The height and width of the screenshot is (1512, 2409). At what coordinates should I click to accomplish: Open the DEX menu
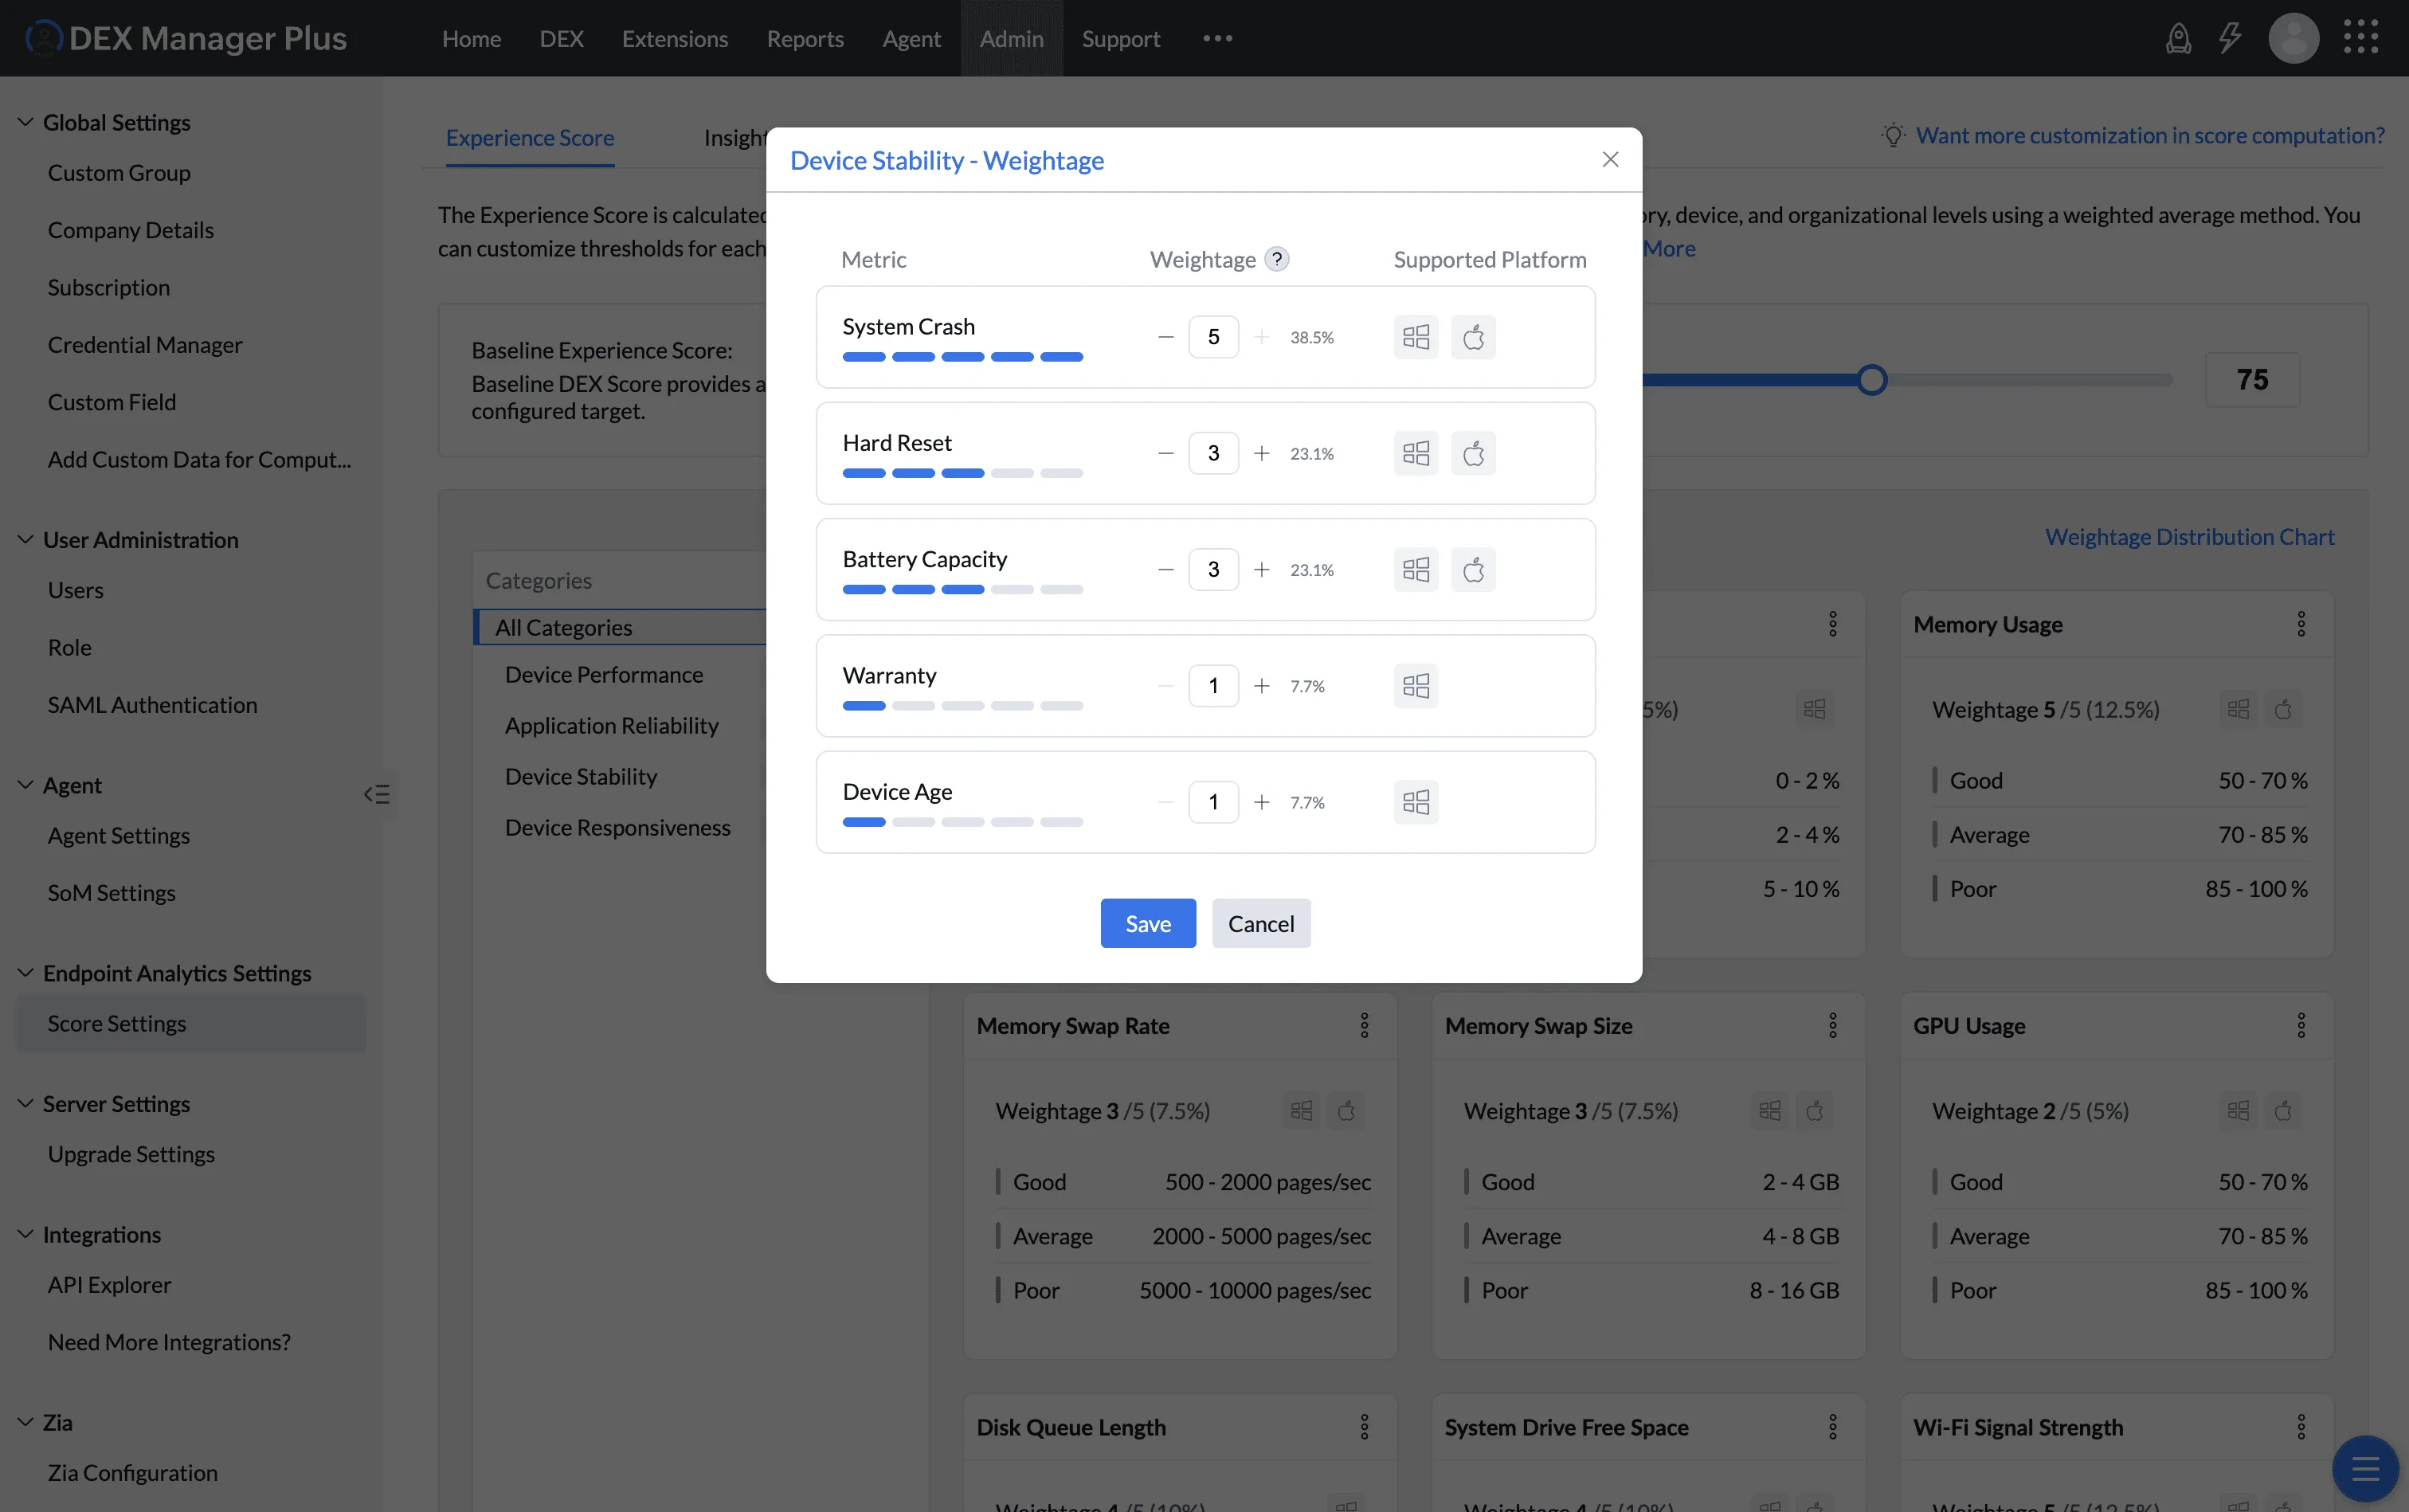561,38
